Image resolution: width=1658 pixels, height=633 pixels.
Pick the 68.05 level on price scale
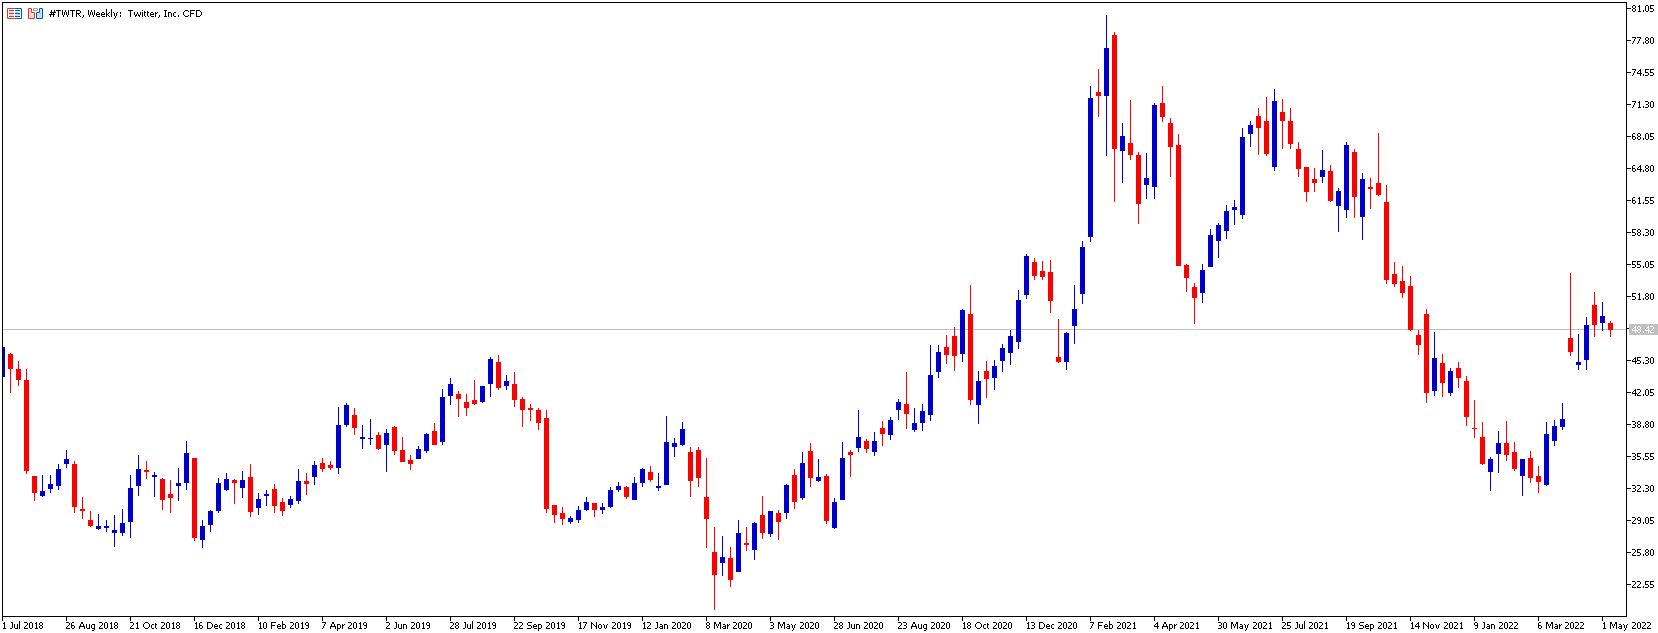click(x=1641, y=137)
